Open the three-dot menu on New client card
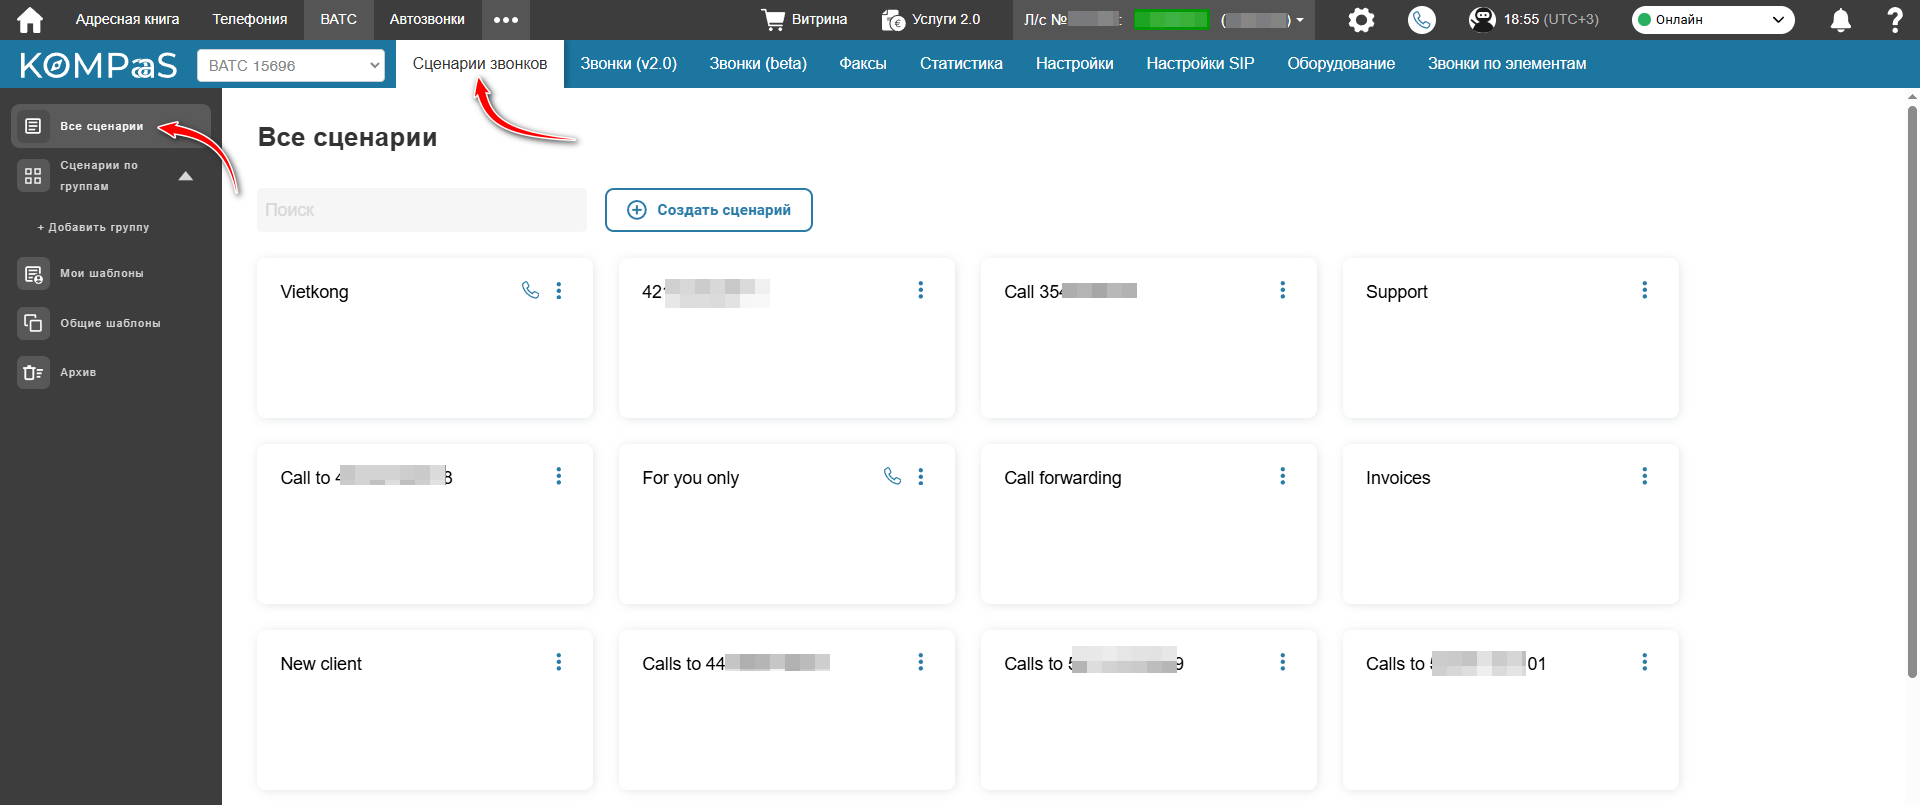 coord(559,662)
